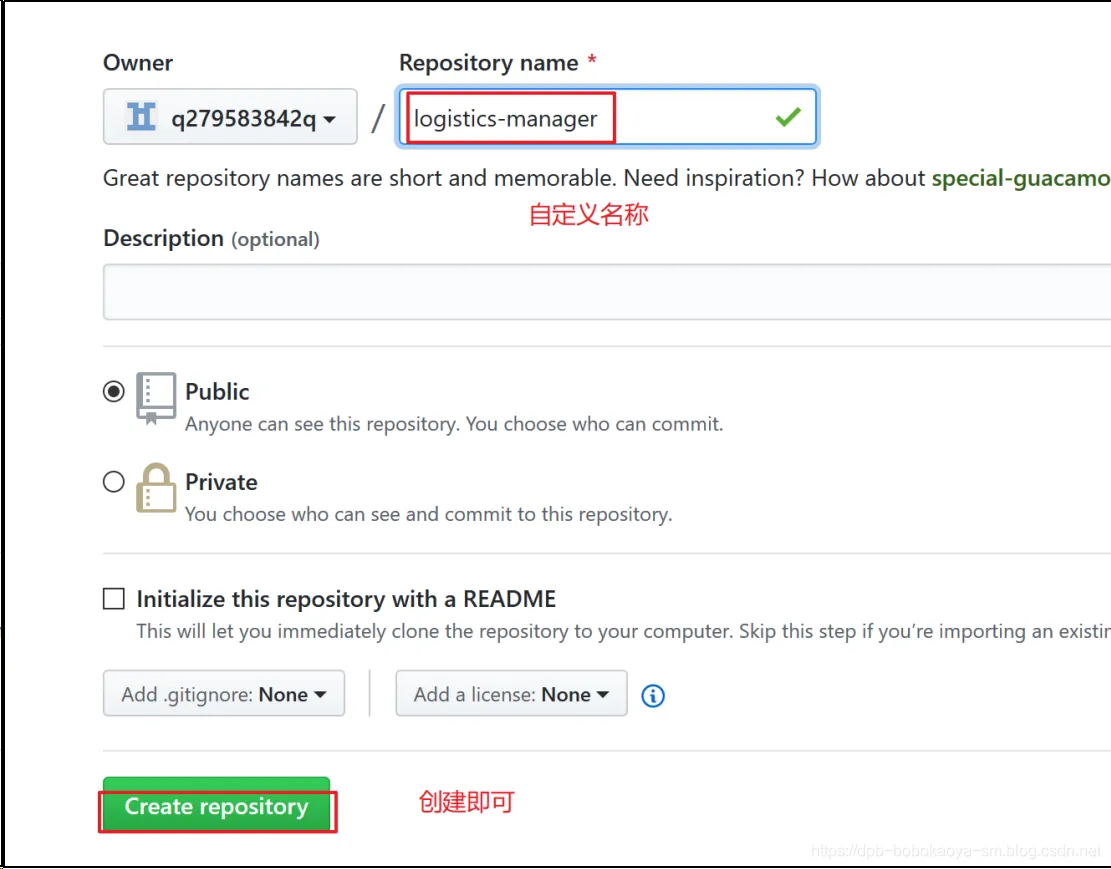Select the Public radio button

(x=113, y=391)
